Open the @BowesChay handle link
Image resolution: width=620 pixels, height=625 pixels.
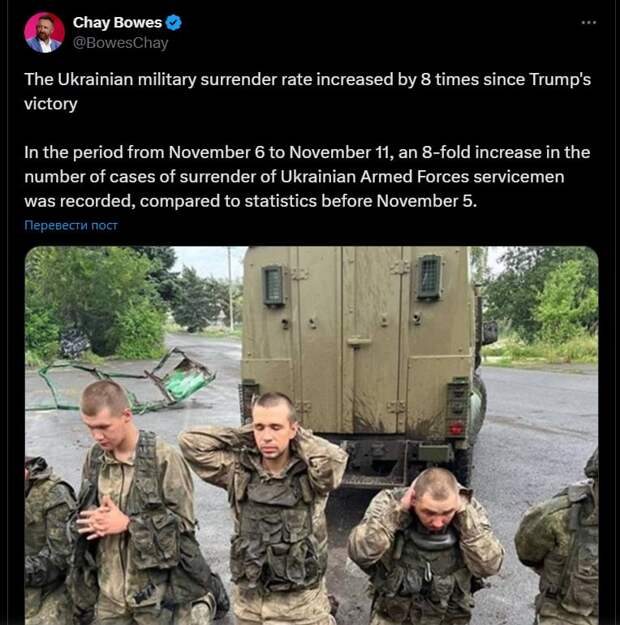pyautogui.click(x=120, y=43)
